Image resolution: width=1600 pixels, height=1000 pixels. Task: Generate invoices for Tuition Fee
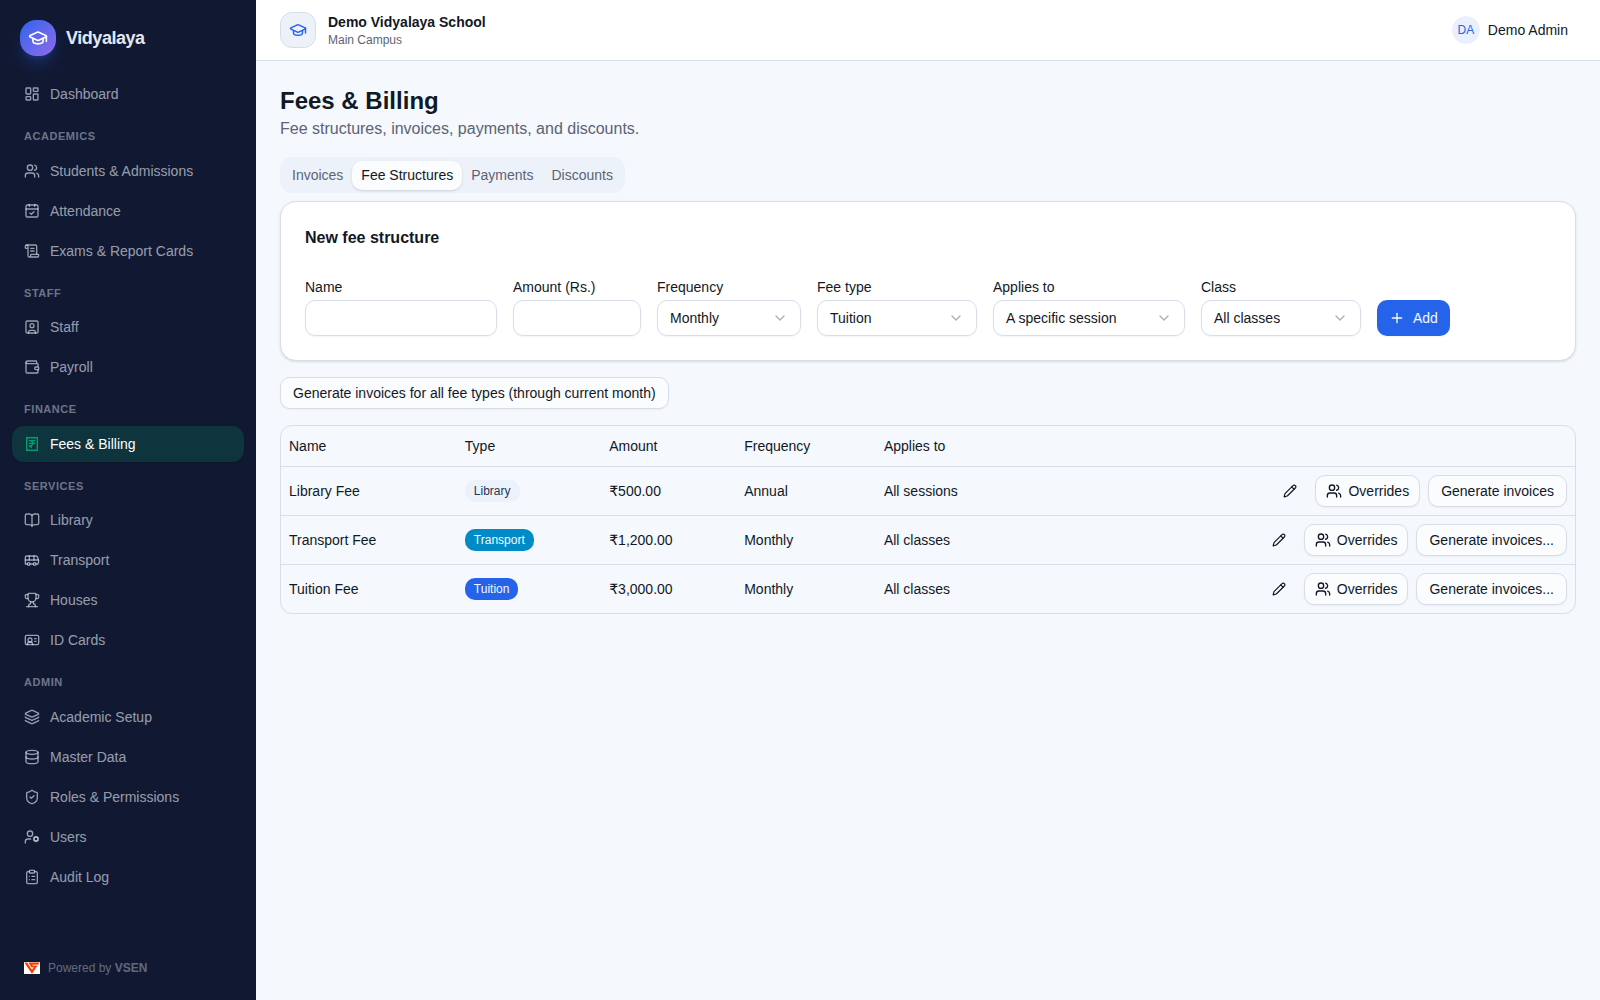[x=1491, y=589]
